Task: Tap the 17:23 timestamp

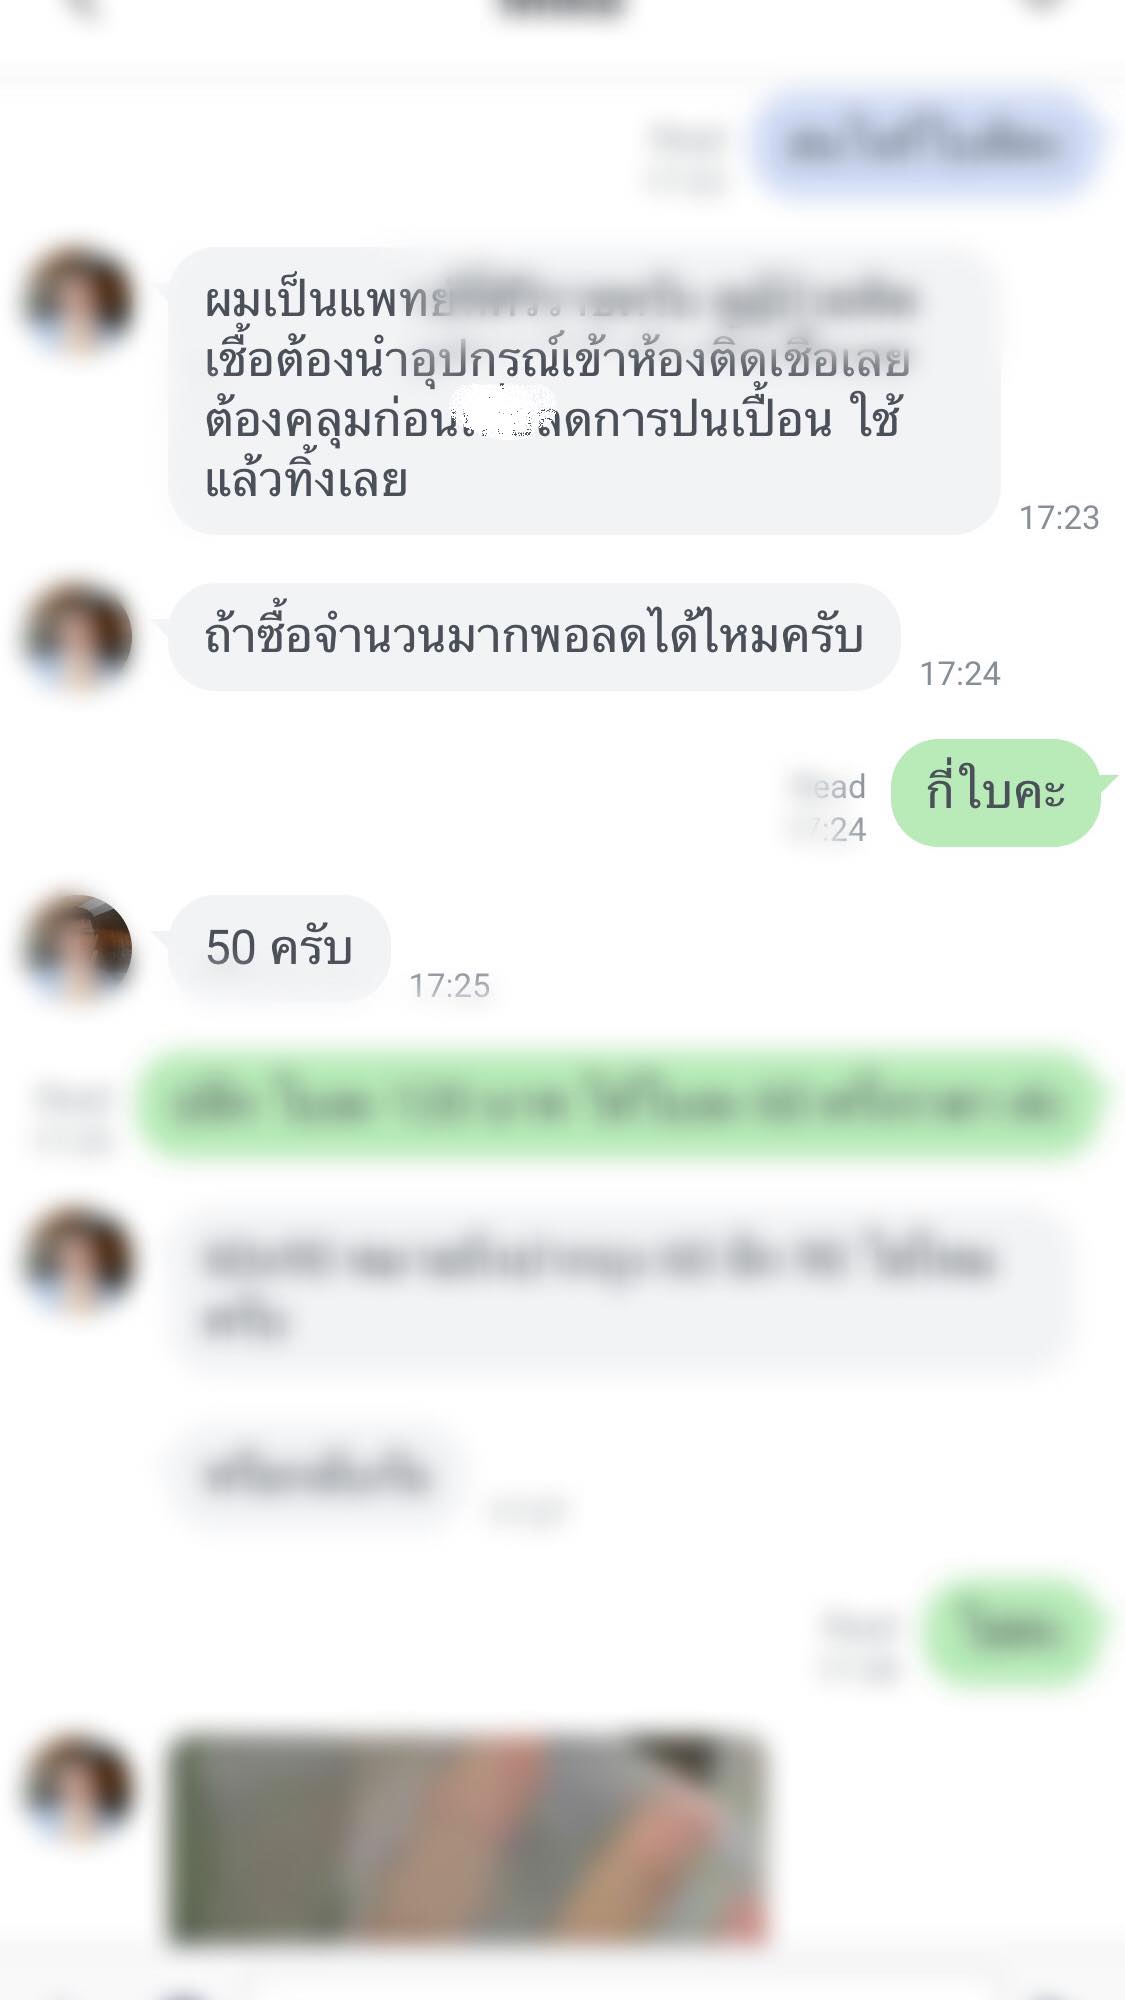Action: 1059,518
